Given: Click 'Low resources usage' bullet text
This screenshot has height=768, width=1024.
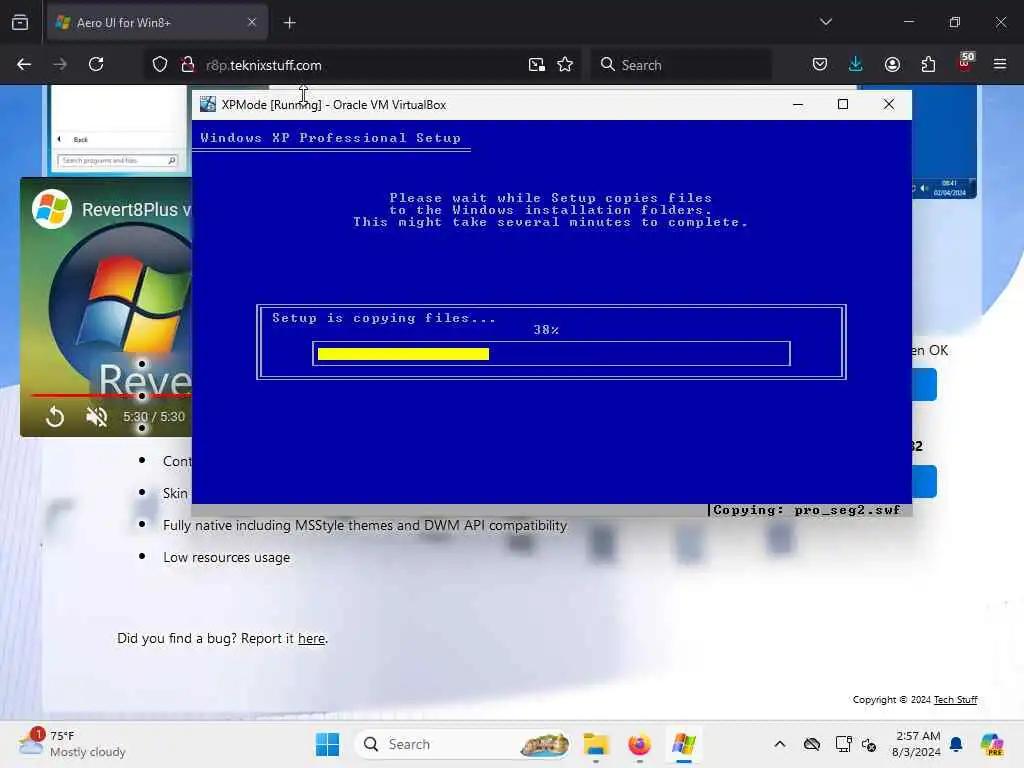Looking at the screenshot, I should pos(227,557).
